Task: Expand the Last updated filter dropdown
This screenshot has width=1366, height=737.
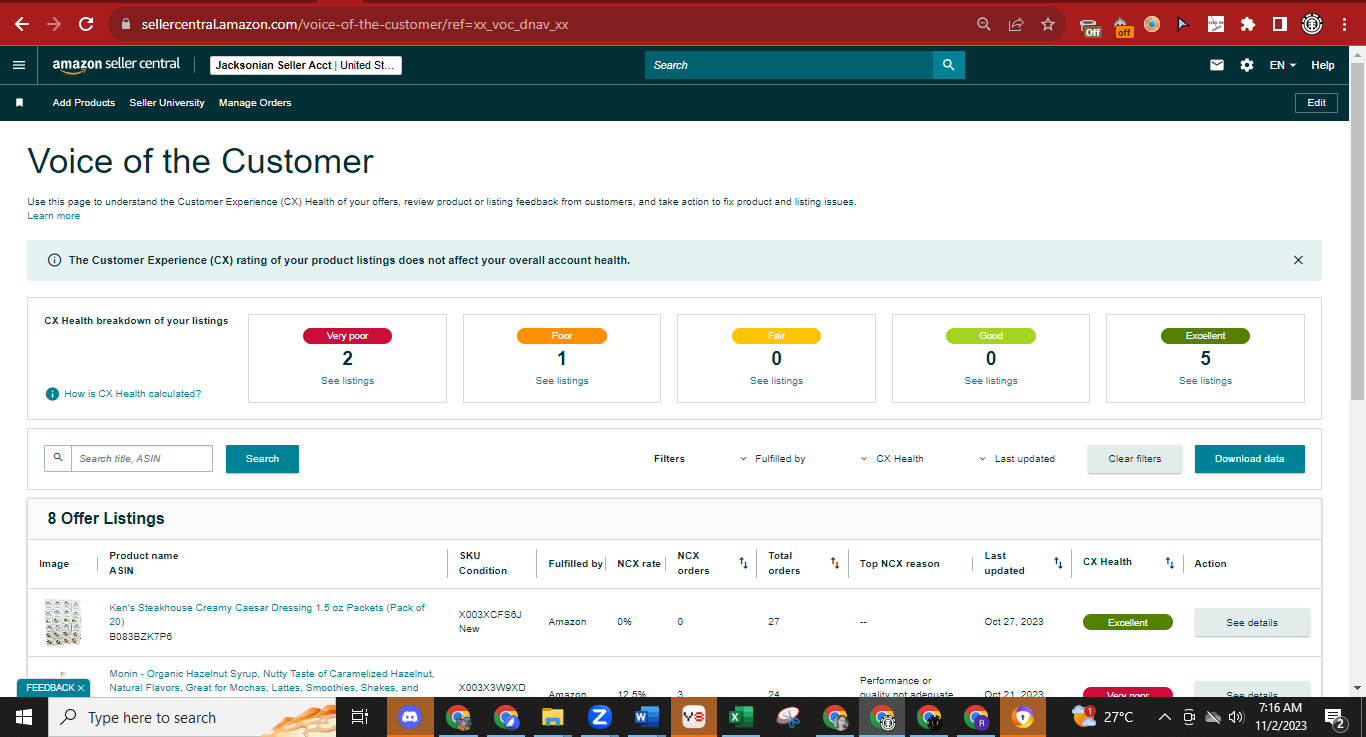Action: [1017, 459]
